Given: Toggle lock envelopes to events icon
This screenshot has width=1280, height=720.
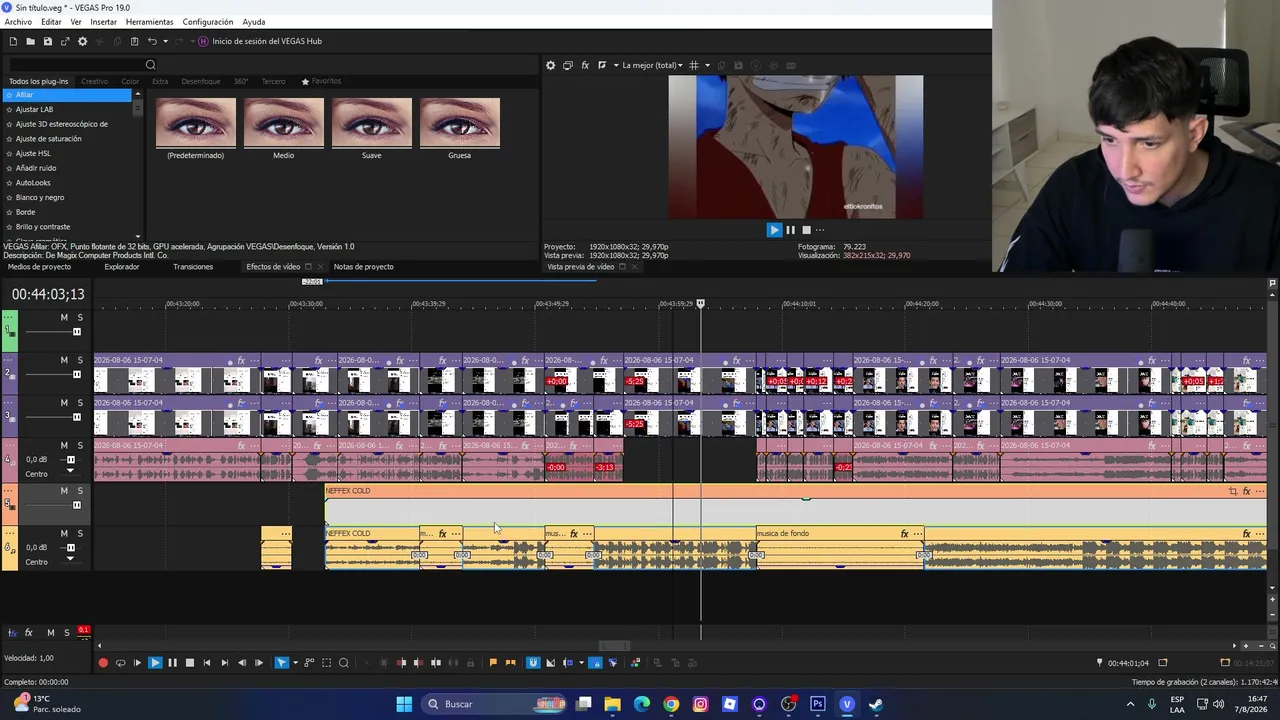Looking at the screenshot, I should point(596,663).
